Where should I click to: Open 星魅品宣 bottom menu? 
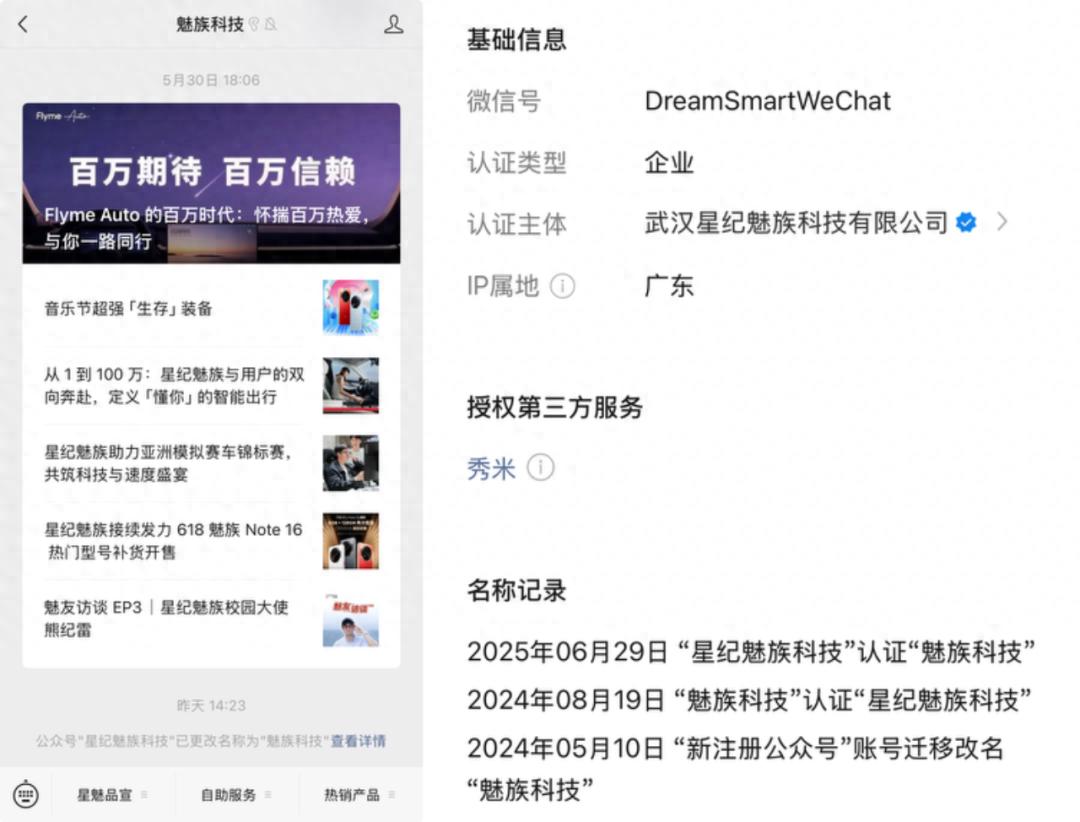pos(112,795)
